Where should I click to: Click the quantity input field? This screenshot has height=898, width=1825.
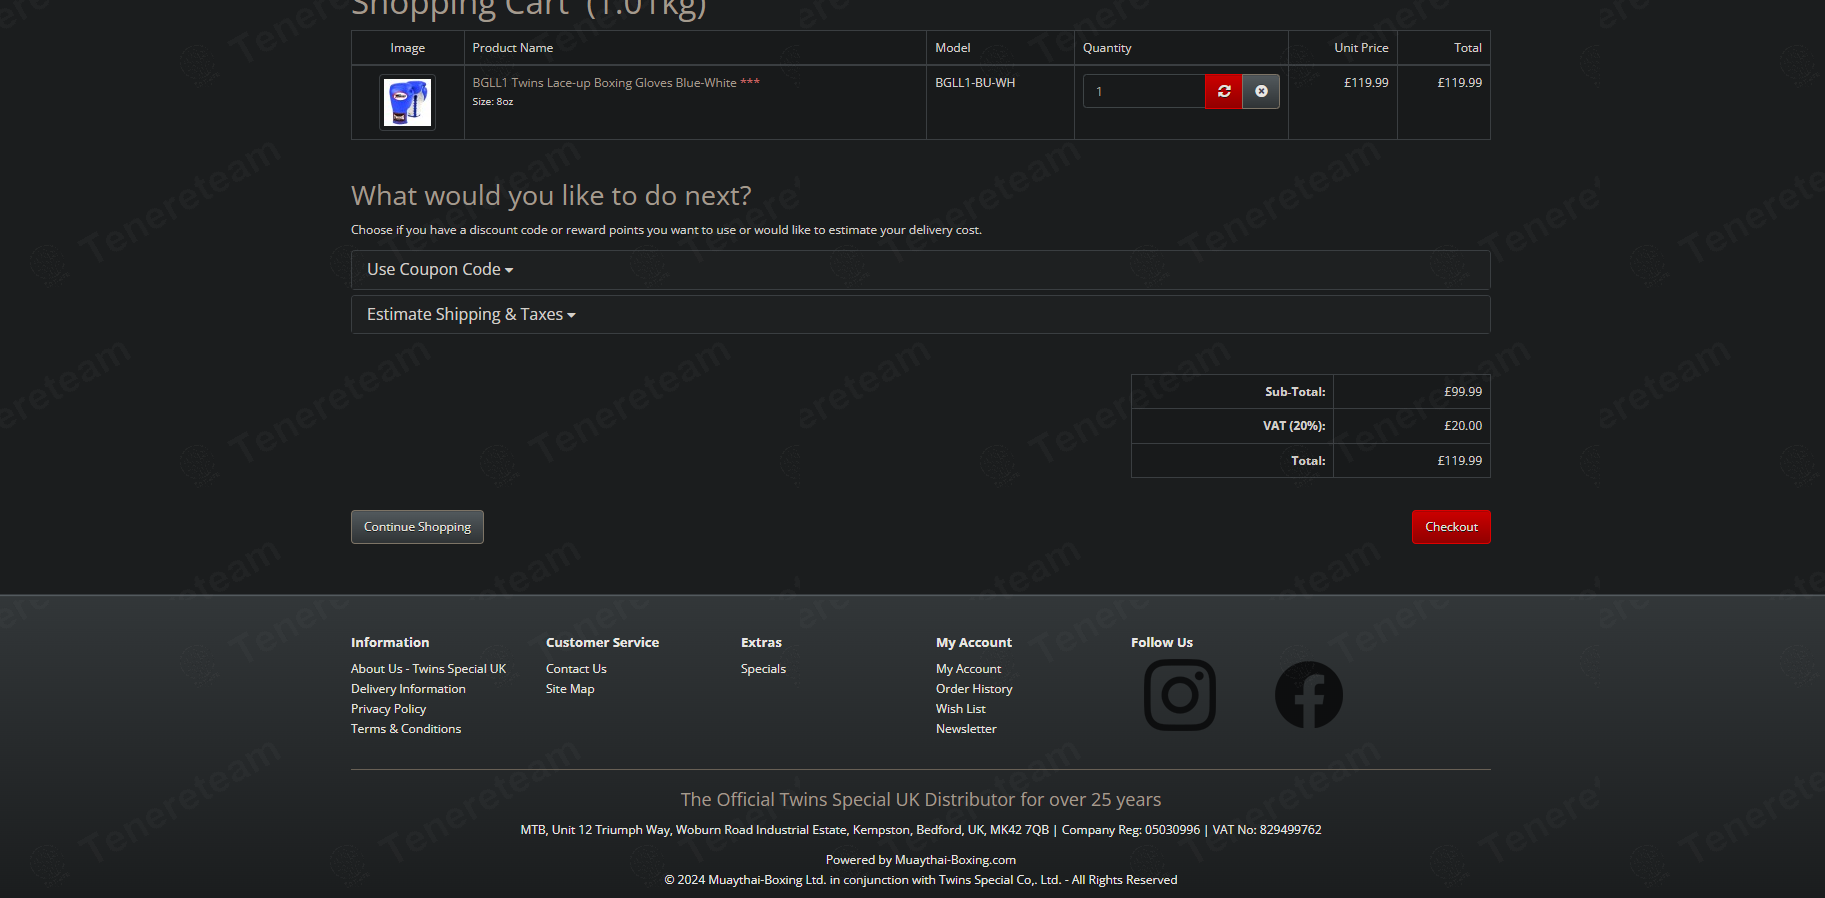click(1144, 91)
